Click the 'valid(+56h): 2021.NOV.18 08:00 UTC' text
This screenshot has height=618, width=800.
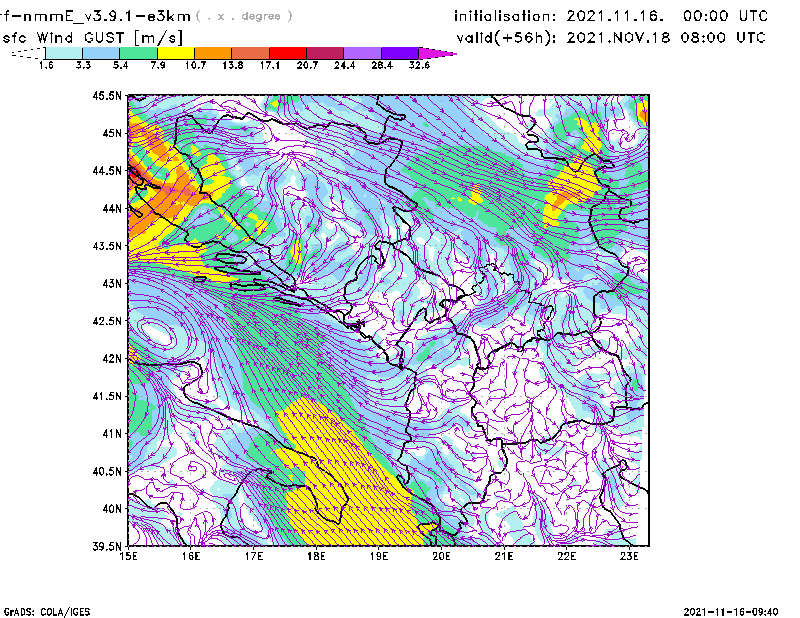(x=611, y=38)
